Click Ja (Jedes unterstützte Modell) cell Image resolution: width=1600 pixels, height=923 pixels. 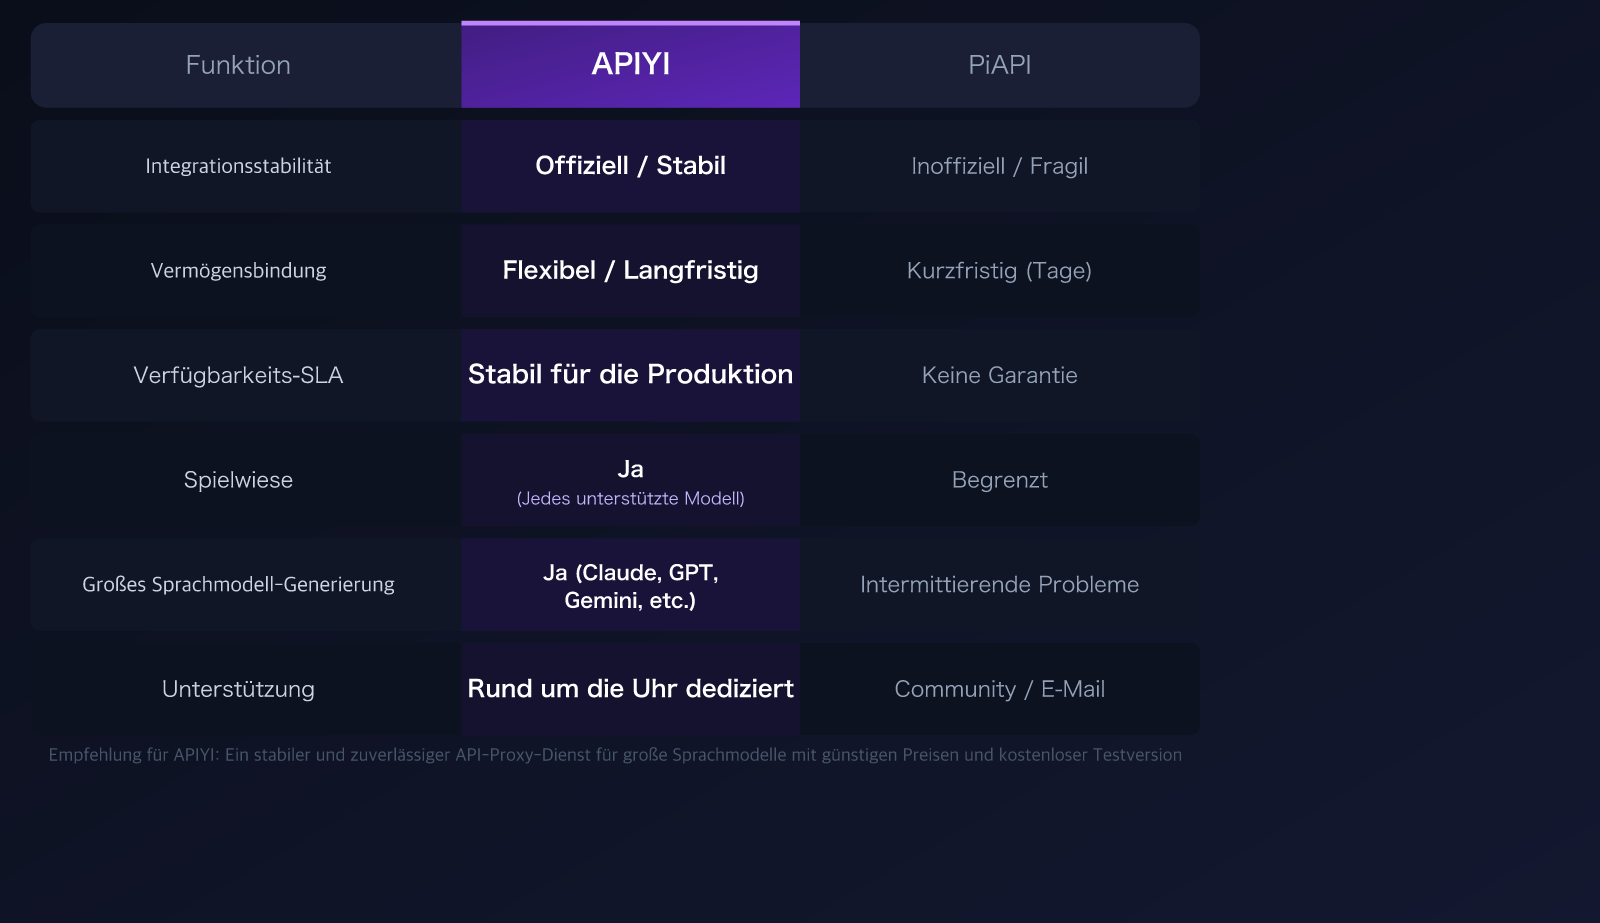coord(630,479)
